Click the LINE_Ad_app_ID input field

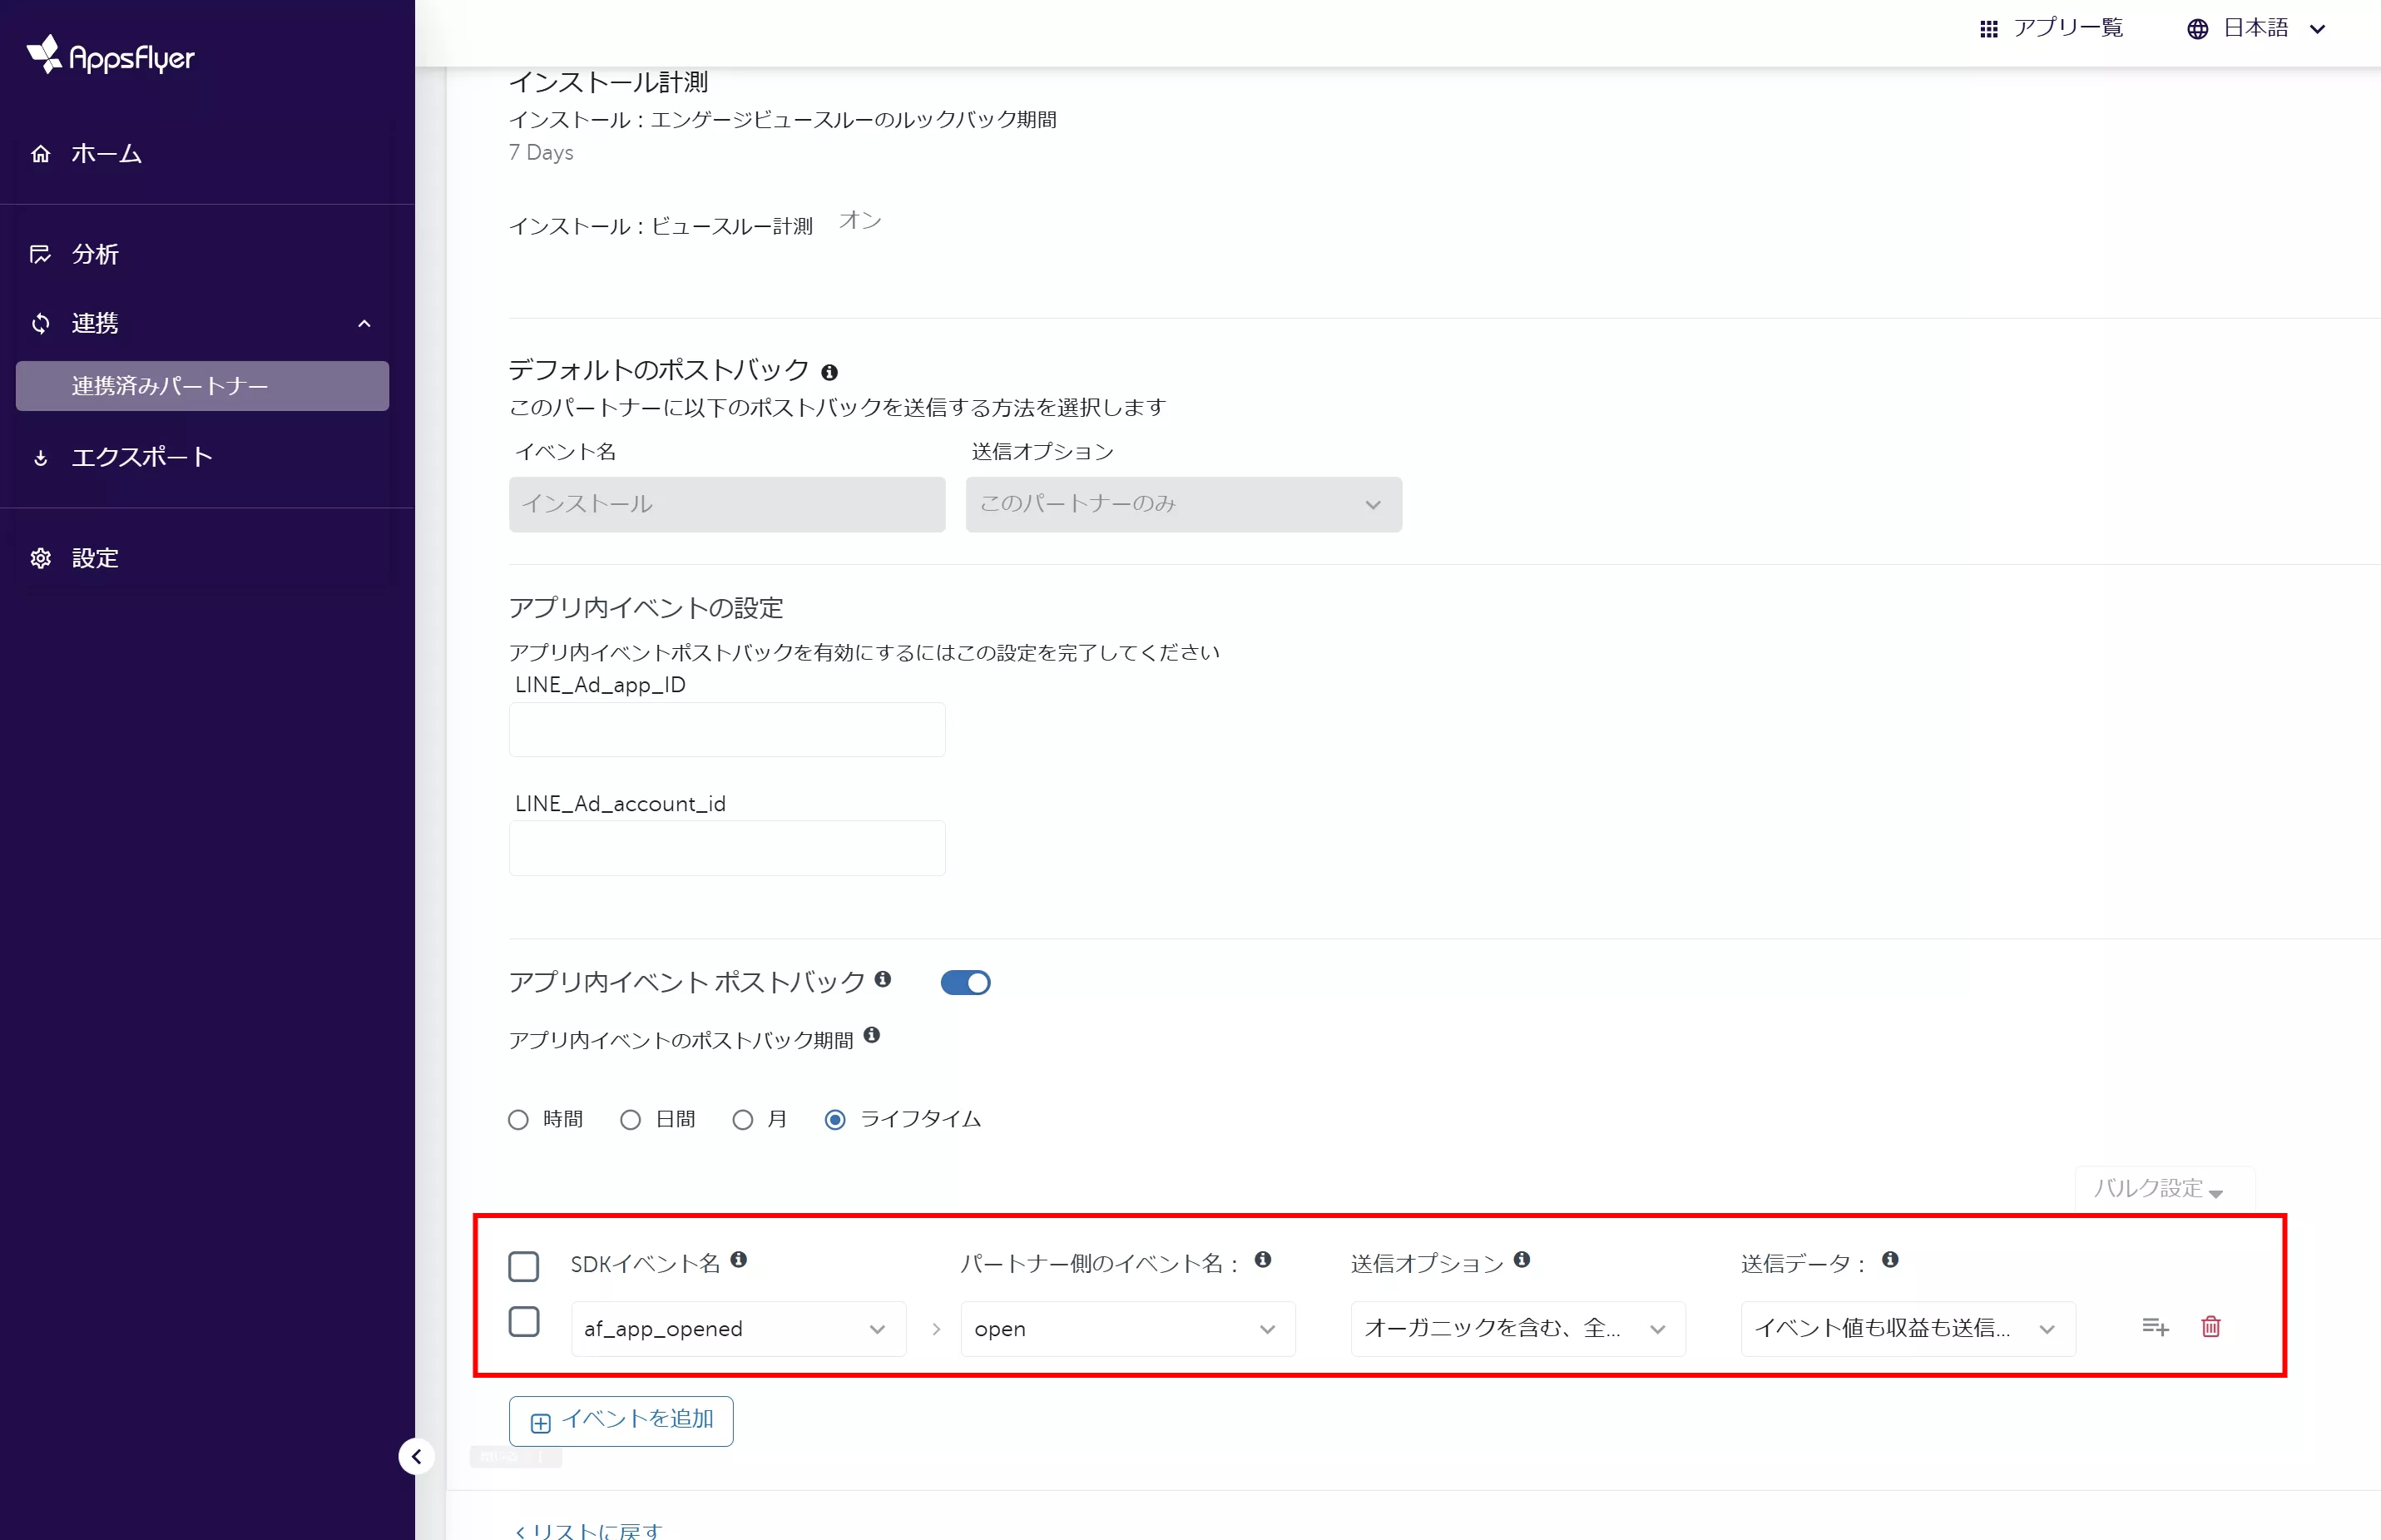click(726, 730)
